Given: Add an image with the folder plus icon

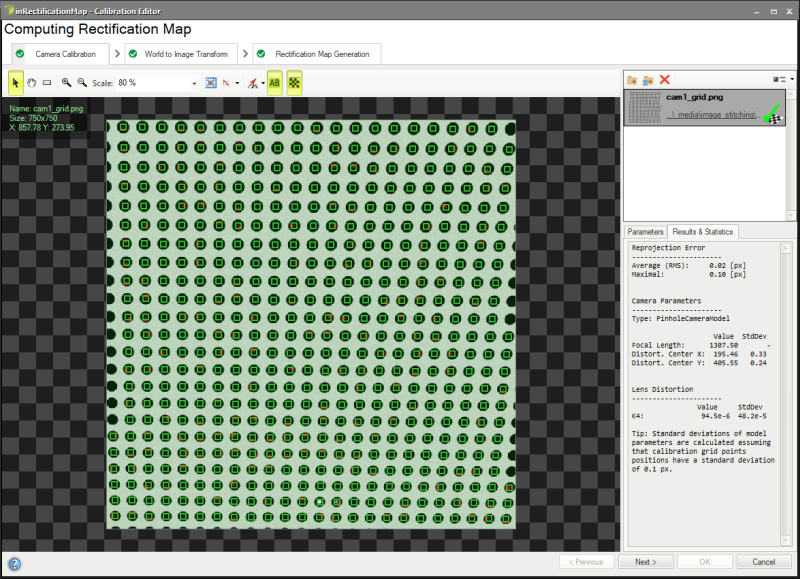Looking at the screenshot, I should 632,80.
